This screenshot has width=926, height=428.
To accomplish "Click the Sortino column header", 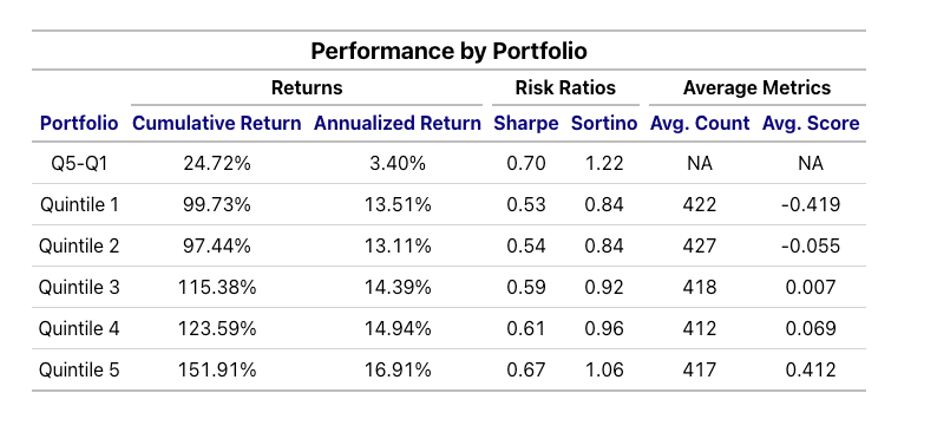I will [604, 124].
